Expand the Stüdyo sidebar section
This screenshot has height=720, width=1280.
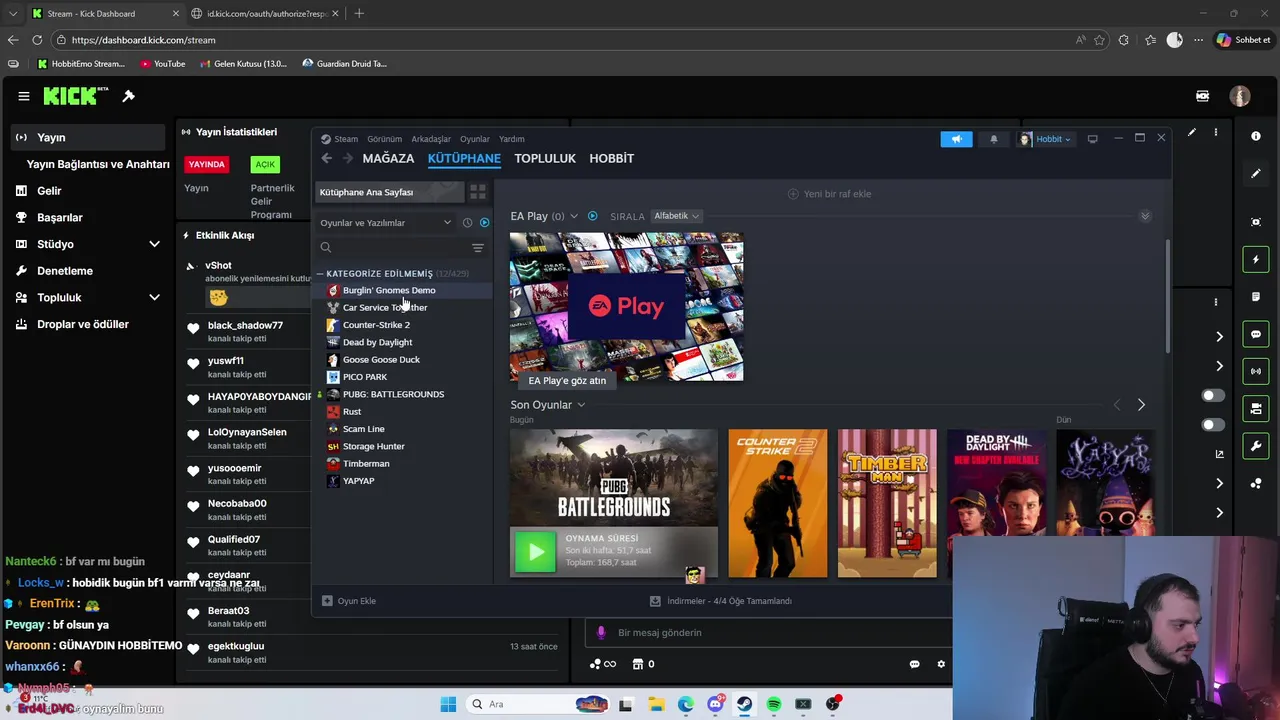[154, 244]
